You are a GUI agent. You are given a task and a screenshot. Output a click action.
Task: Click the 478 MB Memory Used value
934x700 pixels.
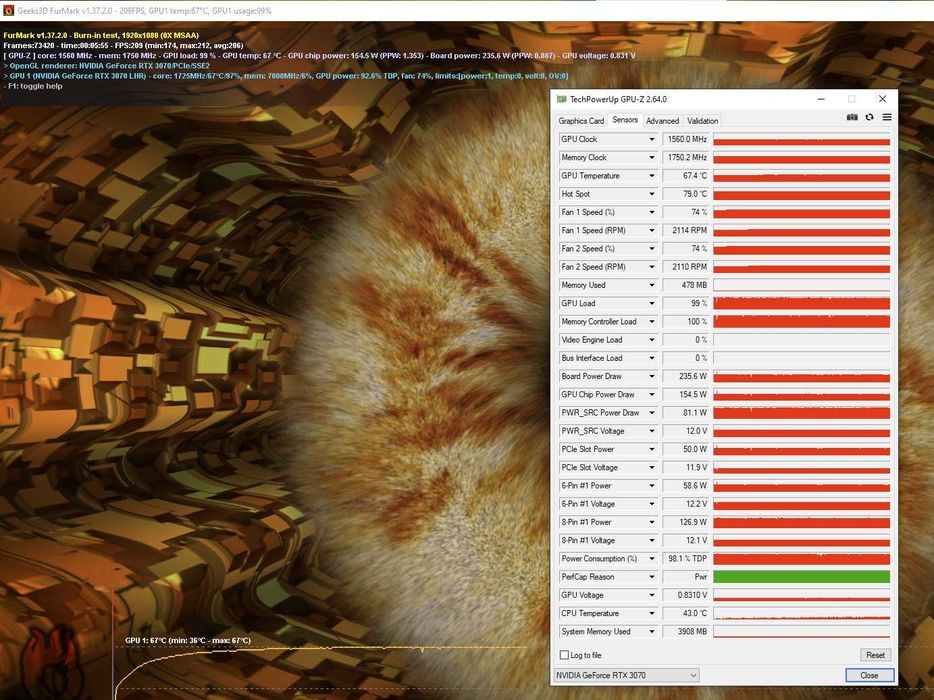(x=686, y=285)
